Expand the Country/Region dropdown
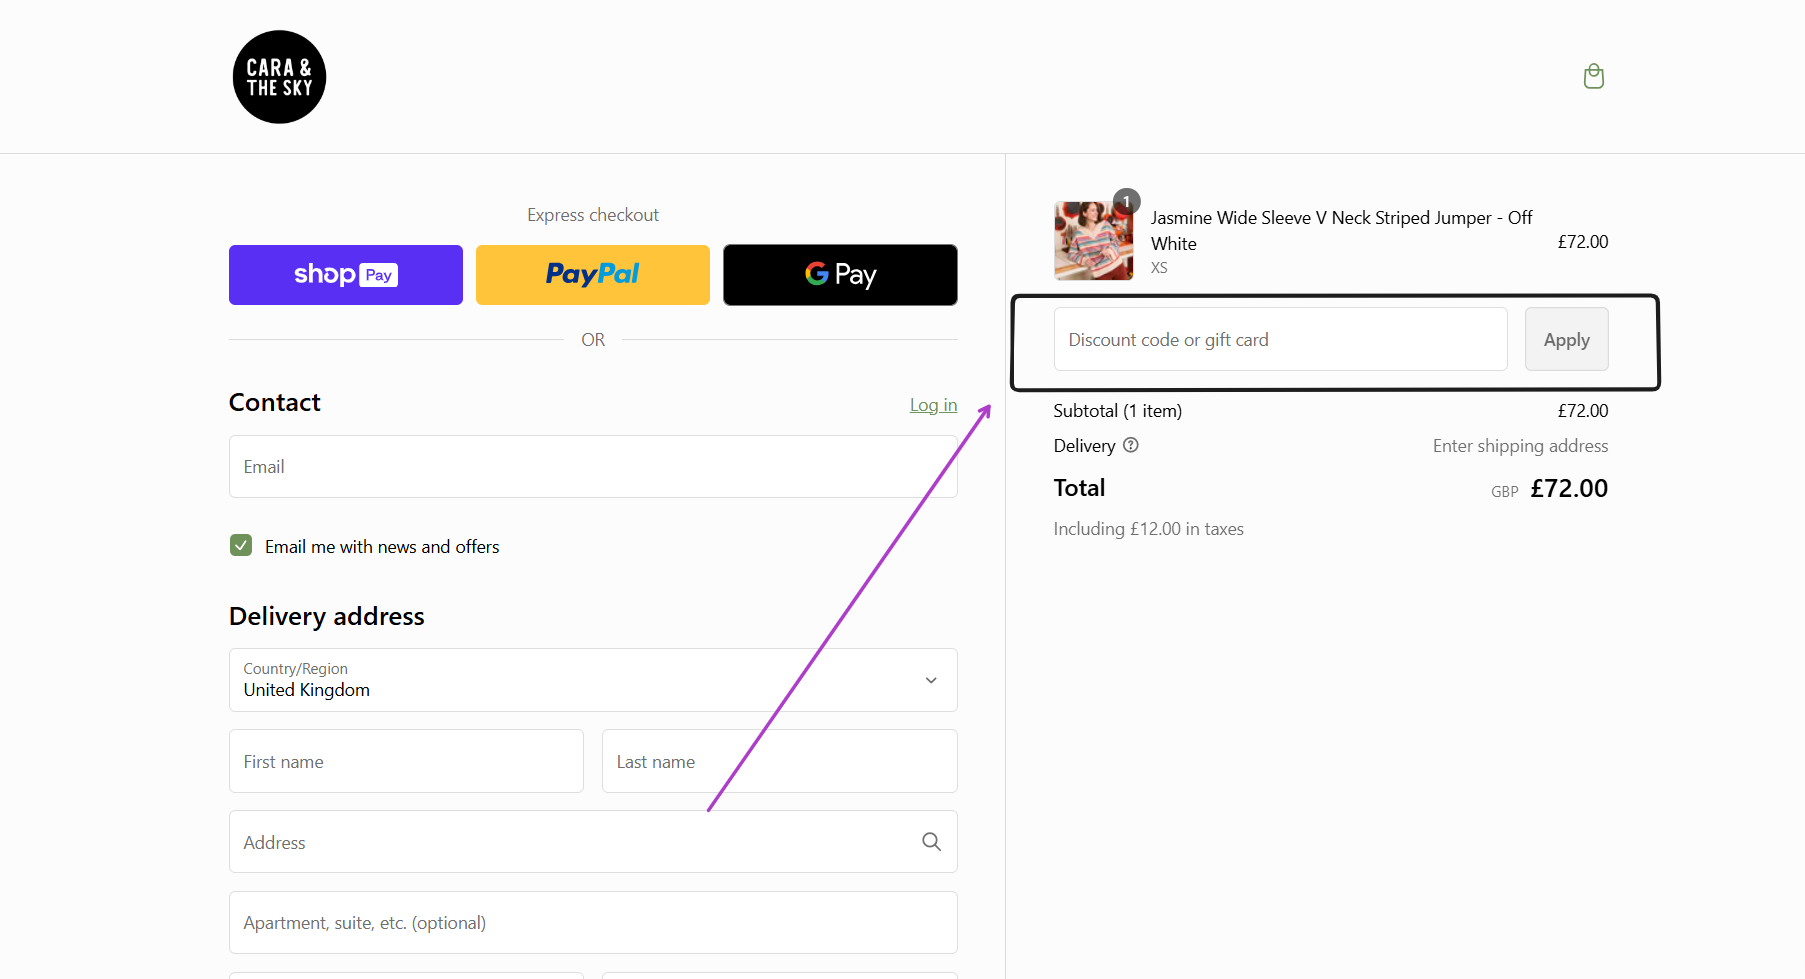Viewport: 1805px width, 979px height. coord(593,680)
